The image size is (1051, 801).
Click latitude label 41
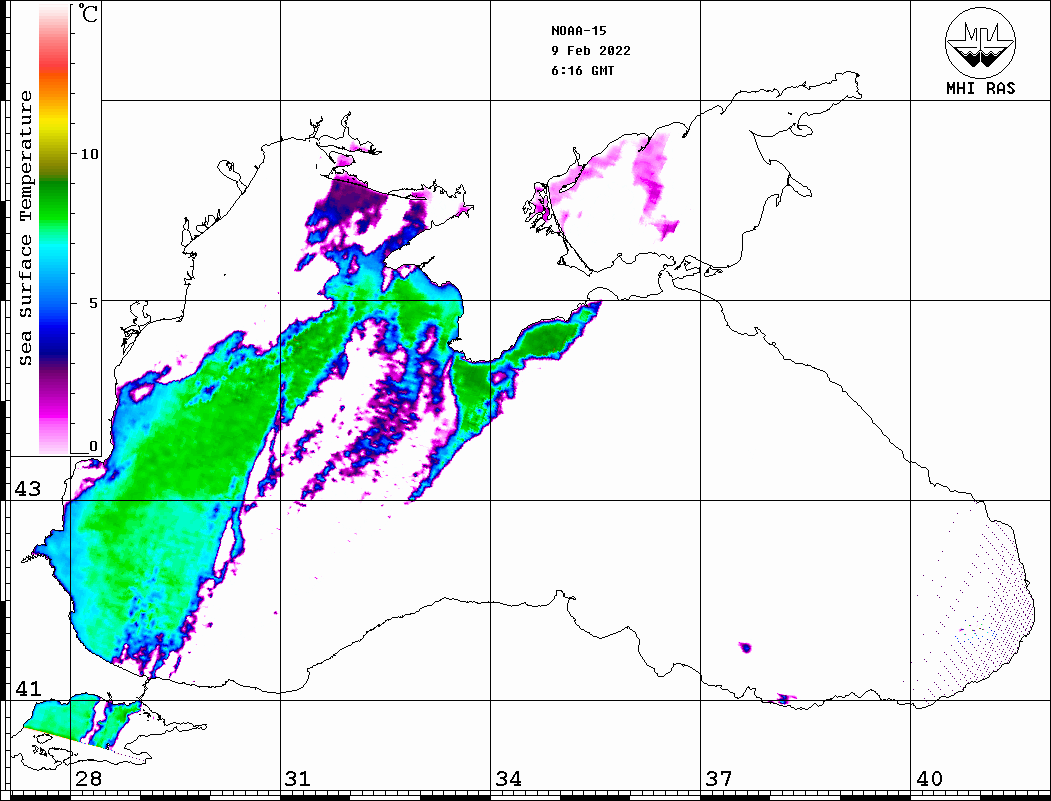(27, 688)
